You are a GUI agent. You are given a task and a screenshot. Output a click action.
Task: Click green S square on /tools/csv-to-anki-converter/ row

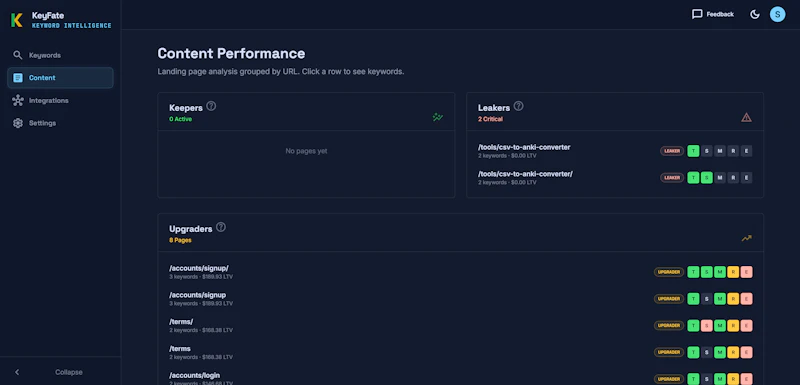pyautogui.click(x=707, y=177)
